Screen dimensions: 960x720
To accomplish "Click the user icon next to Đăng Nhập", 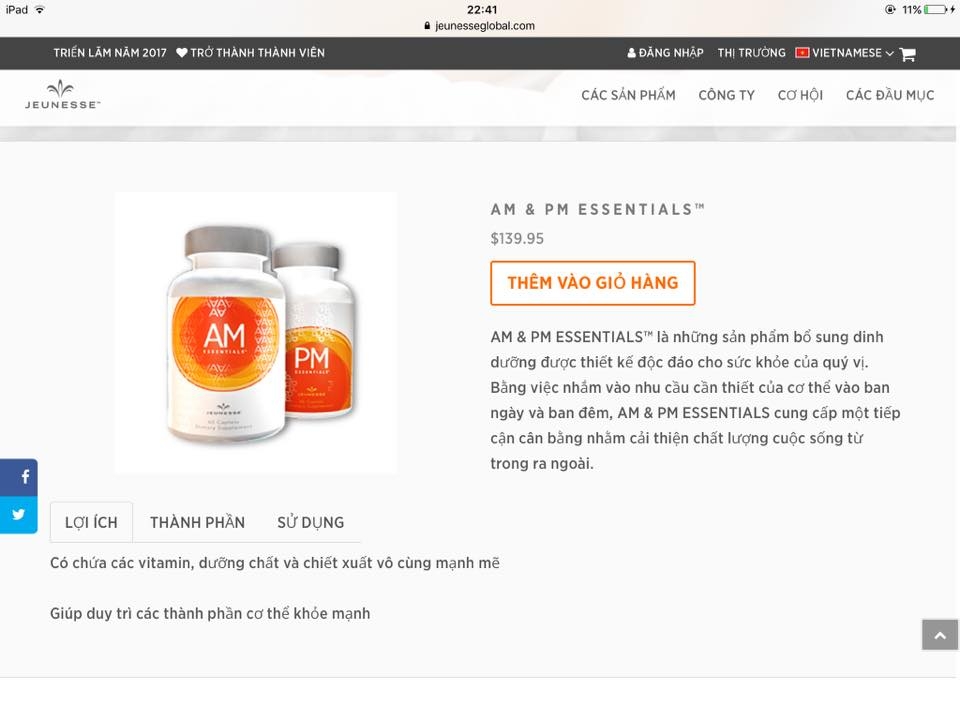I will pyautogui.click(x=632, y=53).
